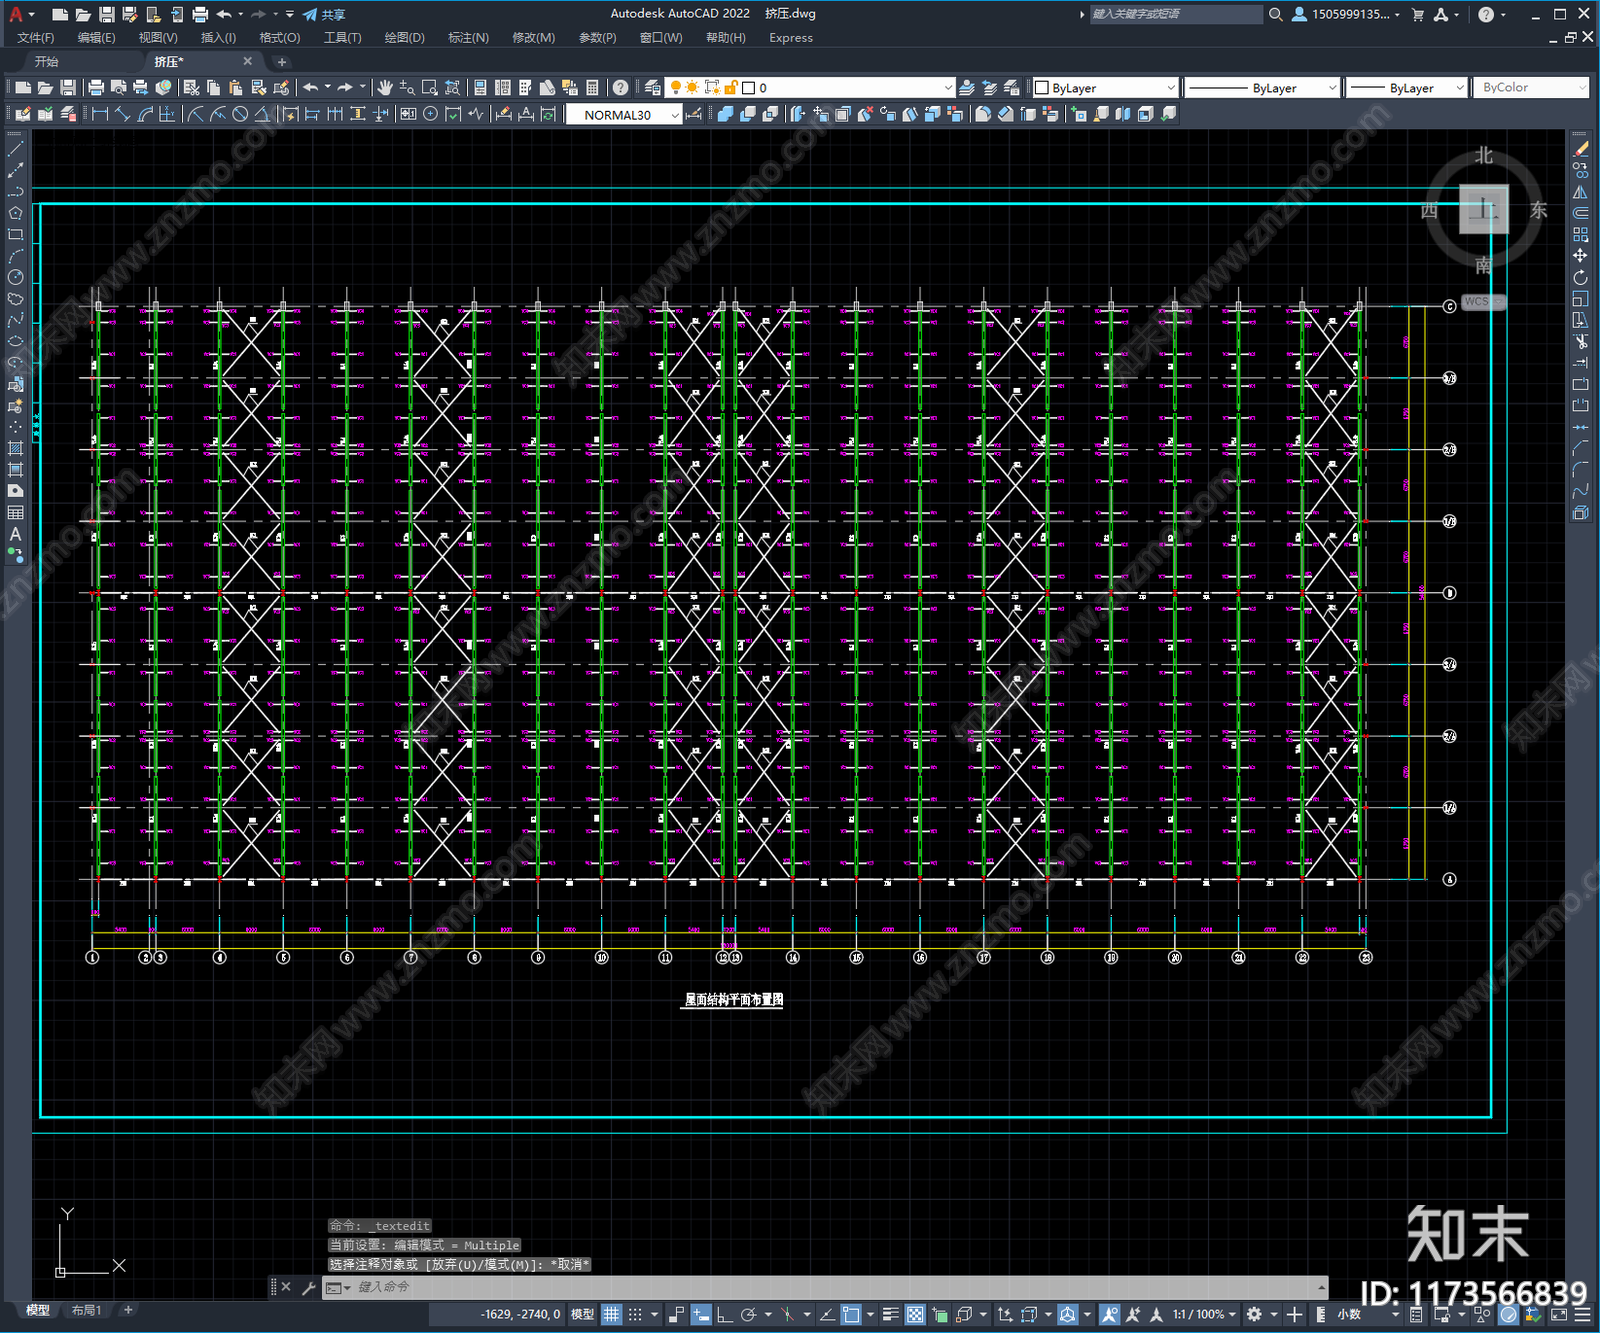
Task: Open the 视图(V) menu
Action: [158, 38]
